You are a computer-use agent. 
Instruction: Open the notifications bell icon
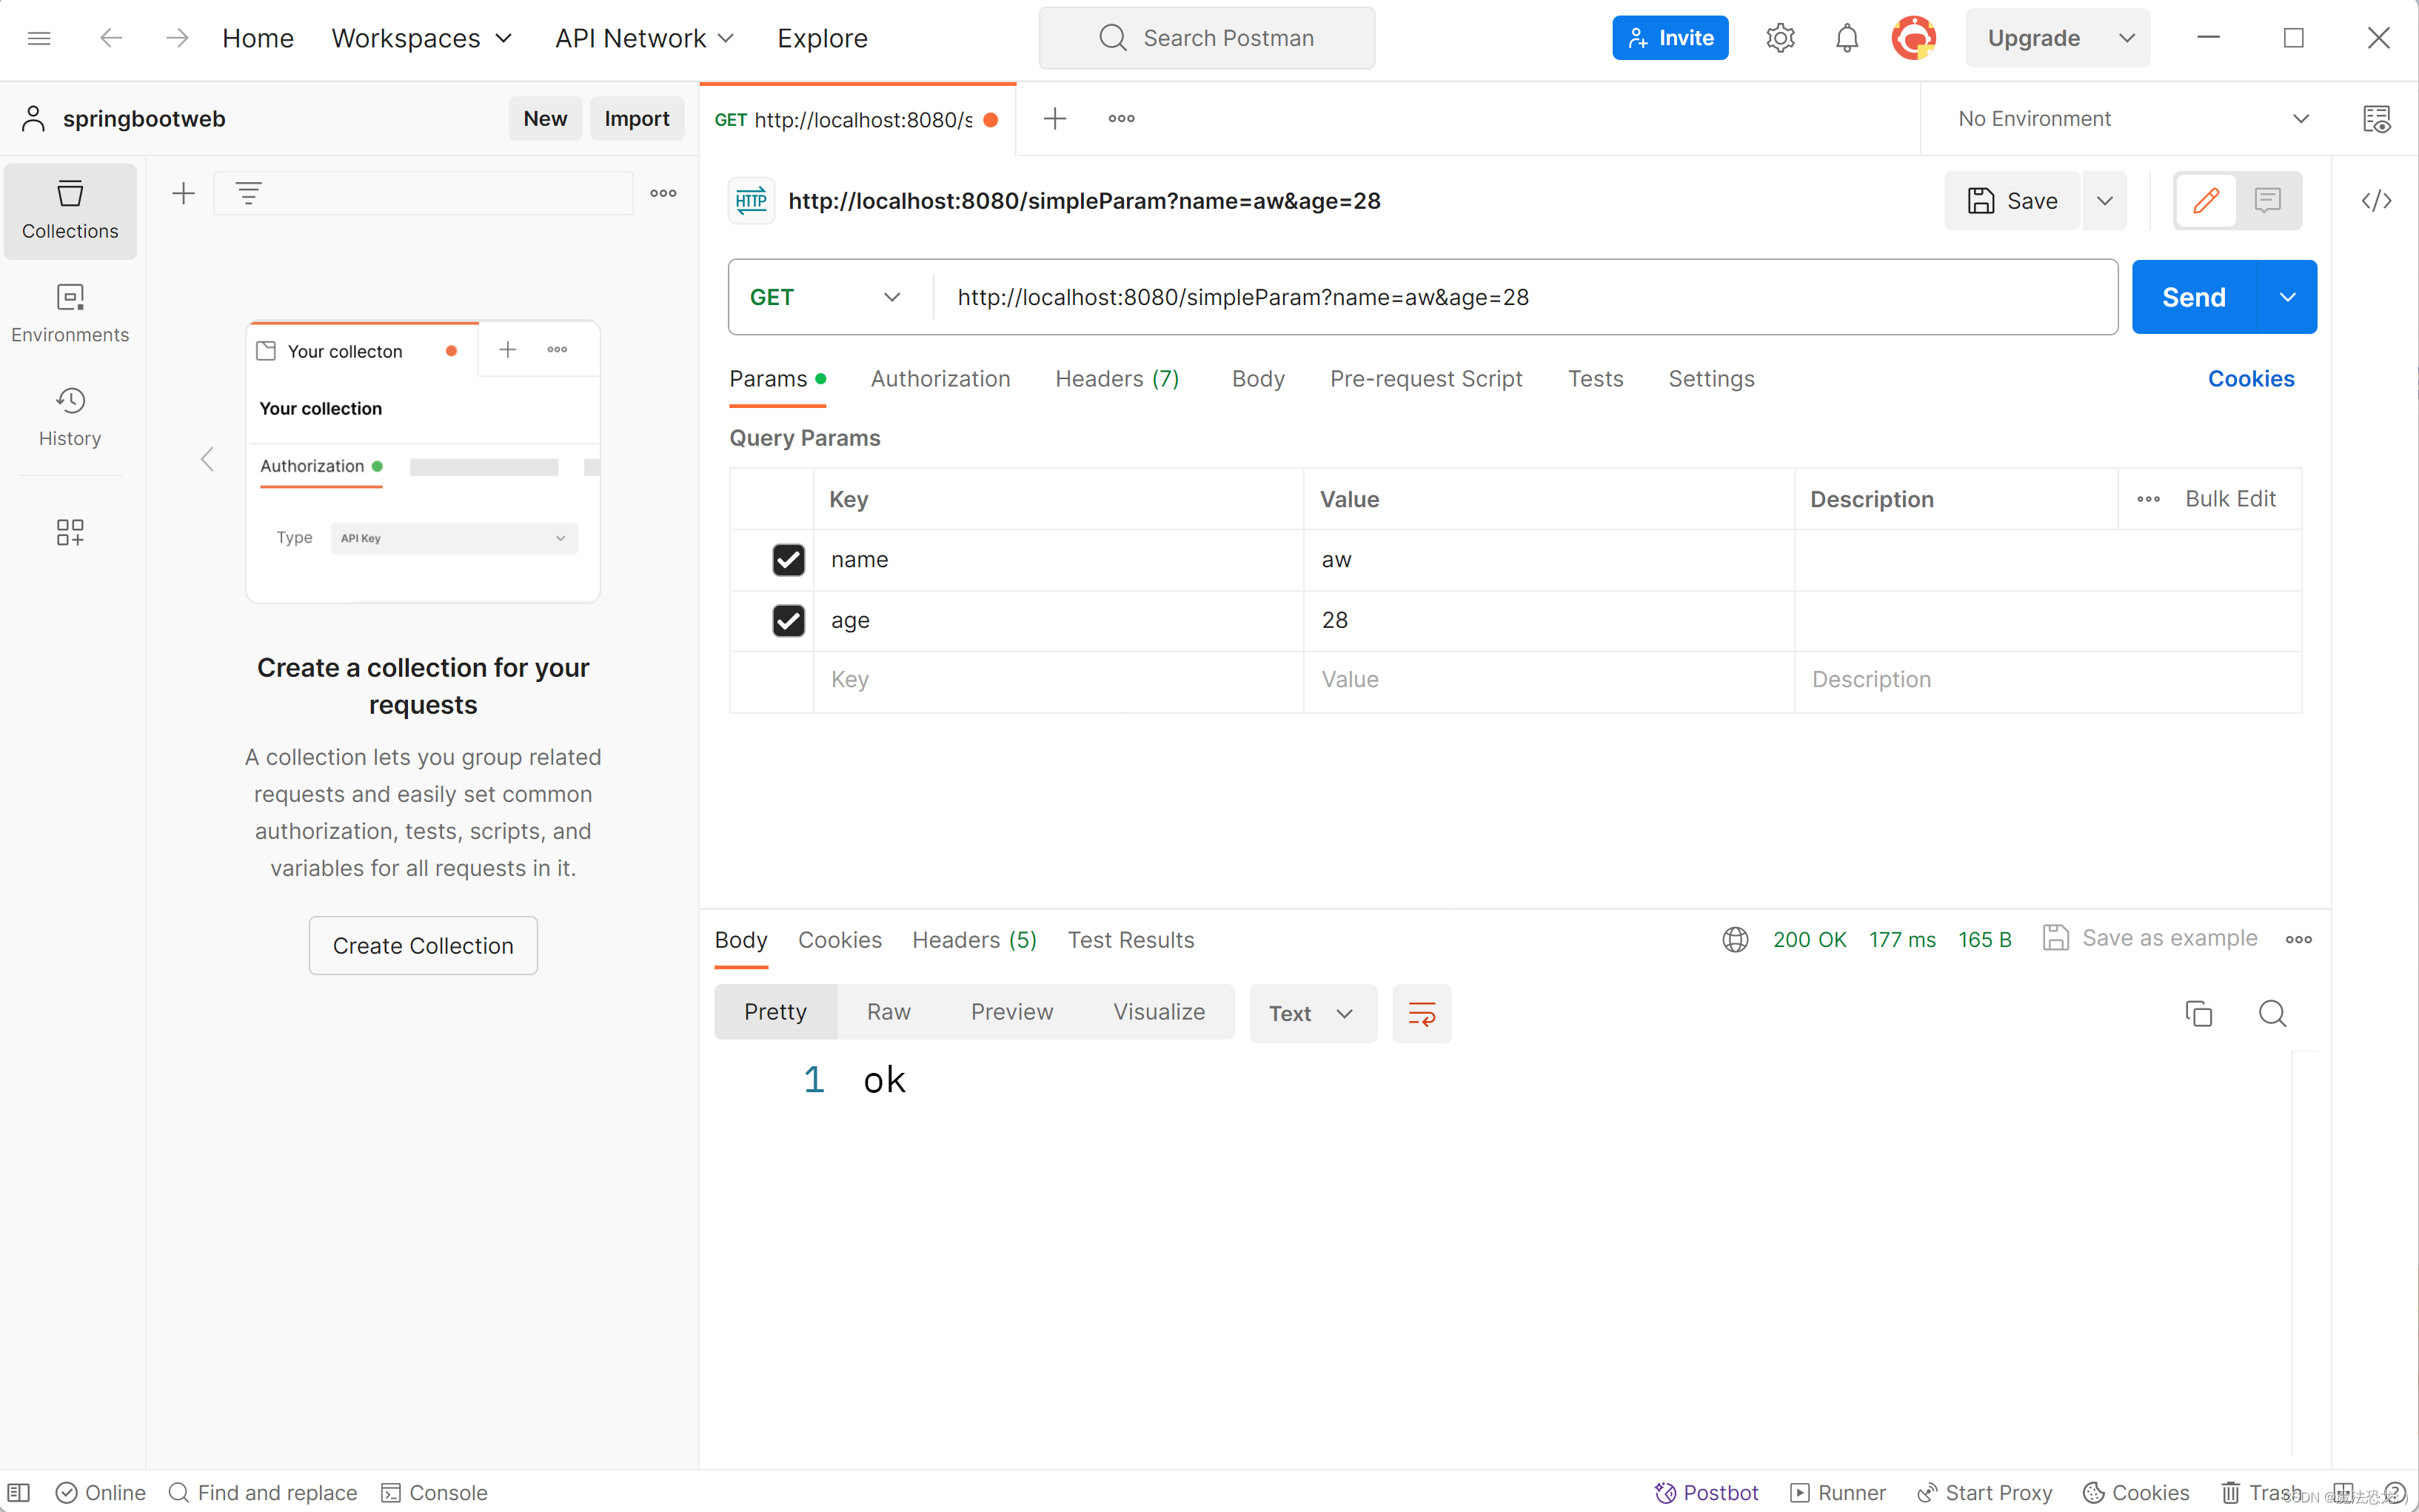click(1846, 38)
